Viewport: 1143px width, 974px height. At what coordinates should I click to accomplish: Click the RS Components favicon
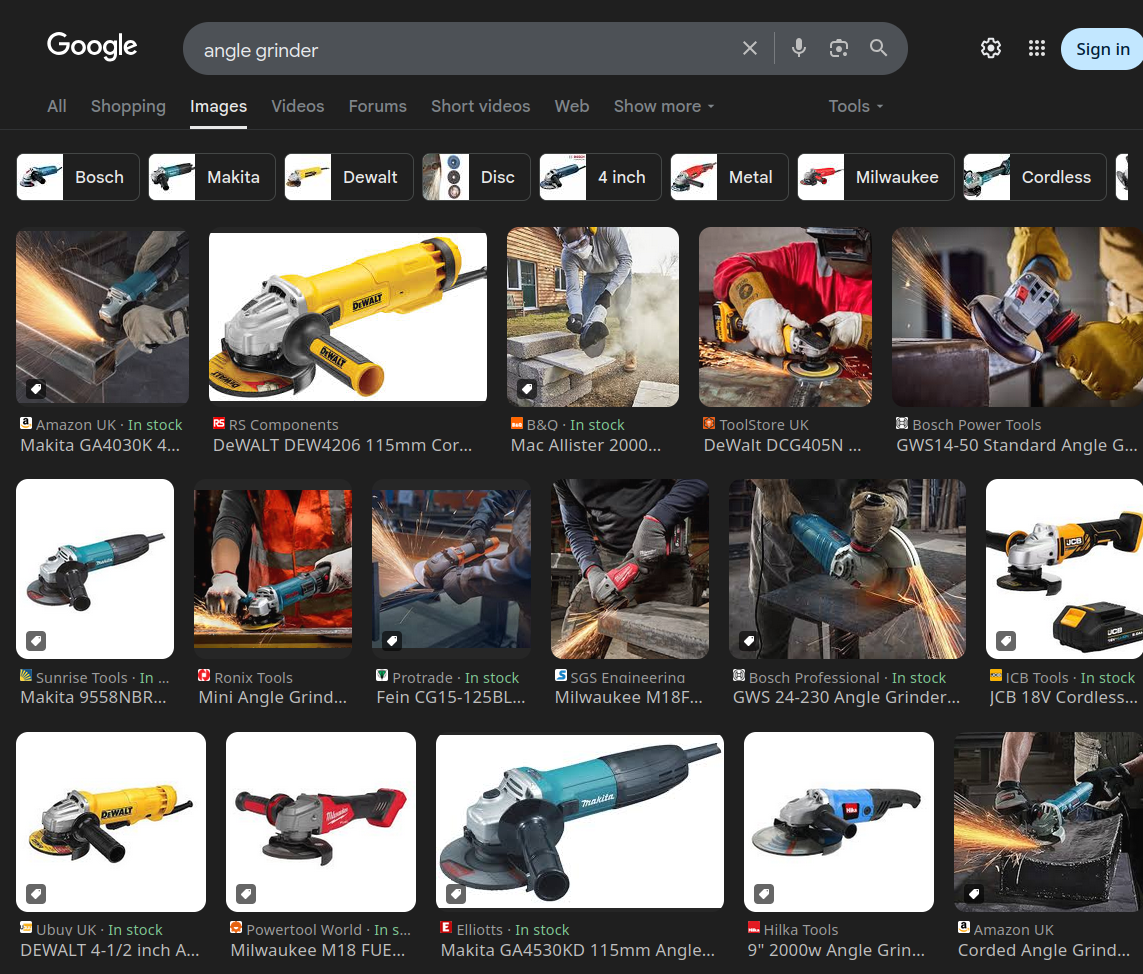219,423
